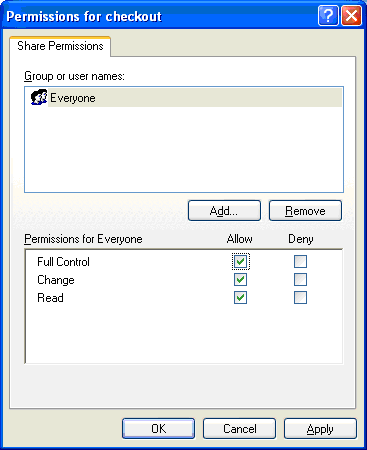Close the Permissions for checkout dialog
Viewport: 367px width, 450px height.
(x=351, y=15)
